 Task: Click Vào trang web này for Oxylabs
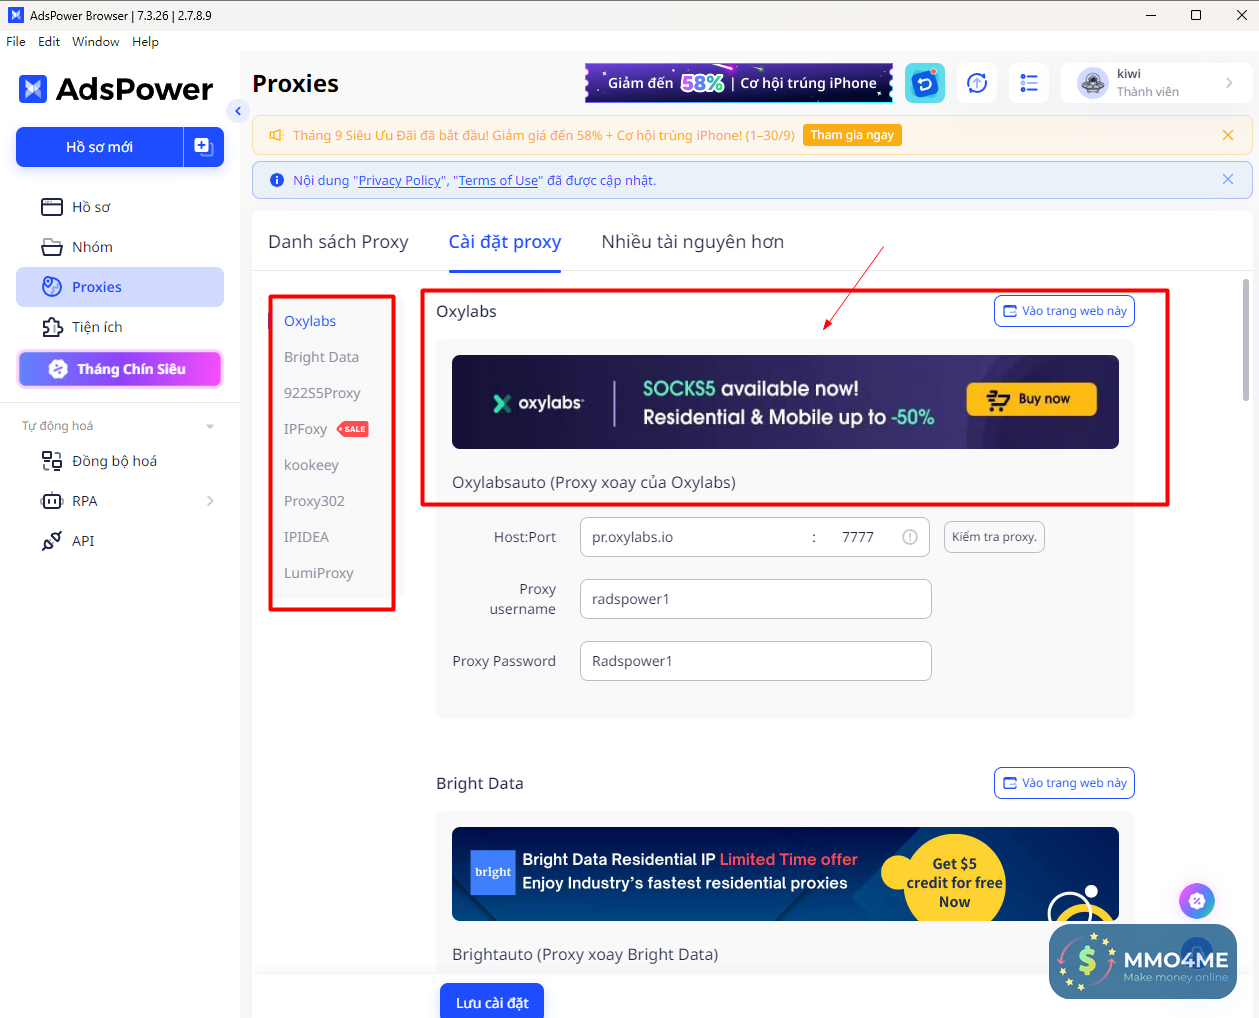click(1064, 311)
